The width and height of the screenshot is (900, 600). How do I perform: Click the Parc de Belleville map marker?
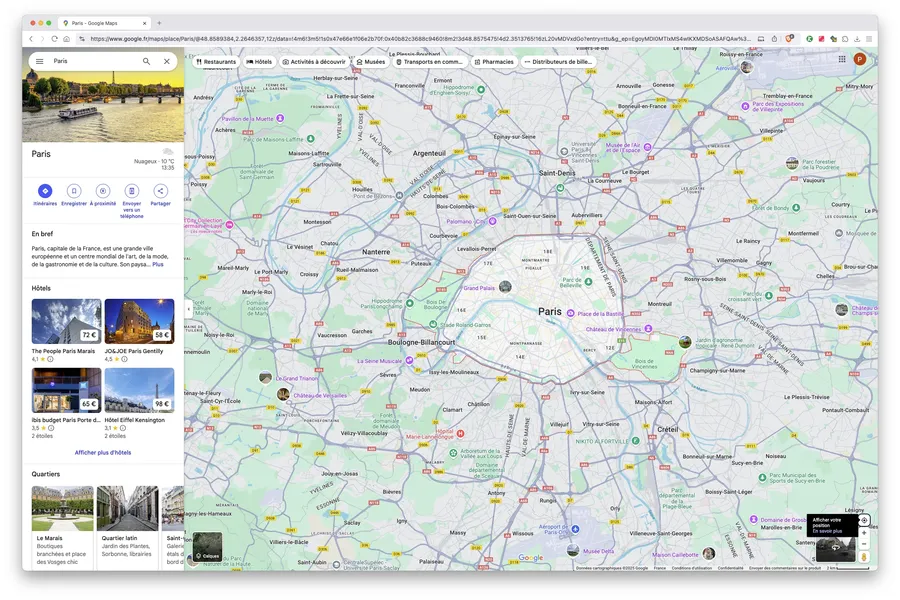click(x=588, y=281)
